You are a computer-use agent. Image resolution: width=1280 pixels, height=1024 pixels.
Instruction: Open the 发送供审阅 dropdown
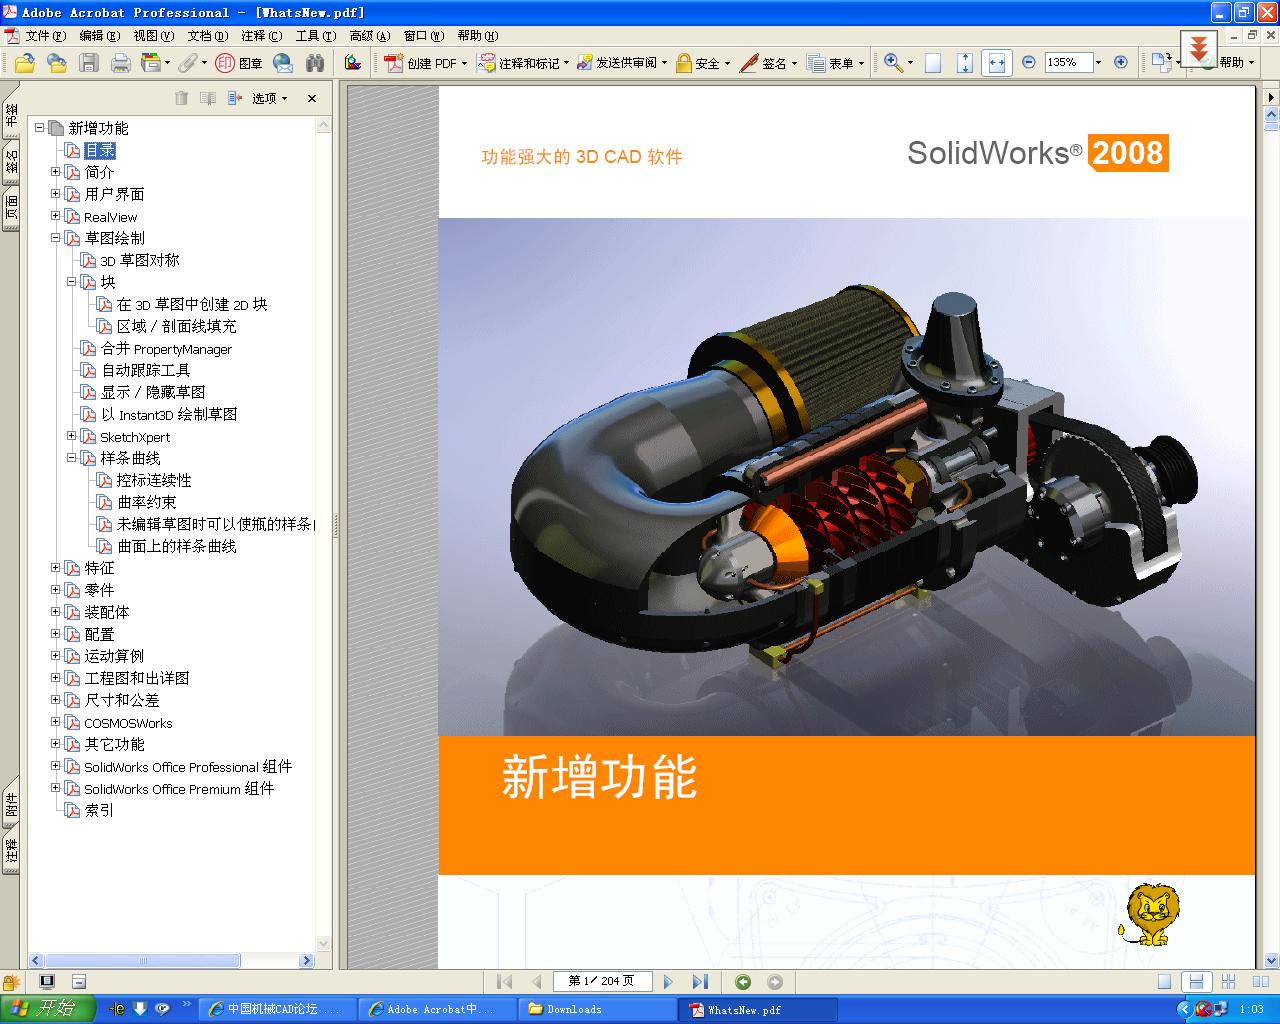click(x=622, y=63)
